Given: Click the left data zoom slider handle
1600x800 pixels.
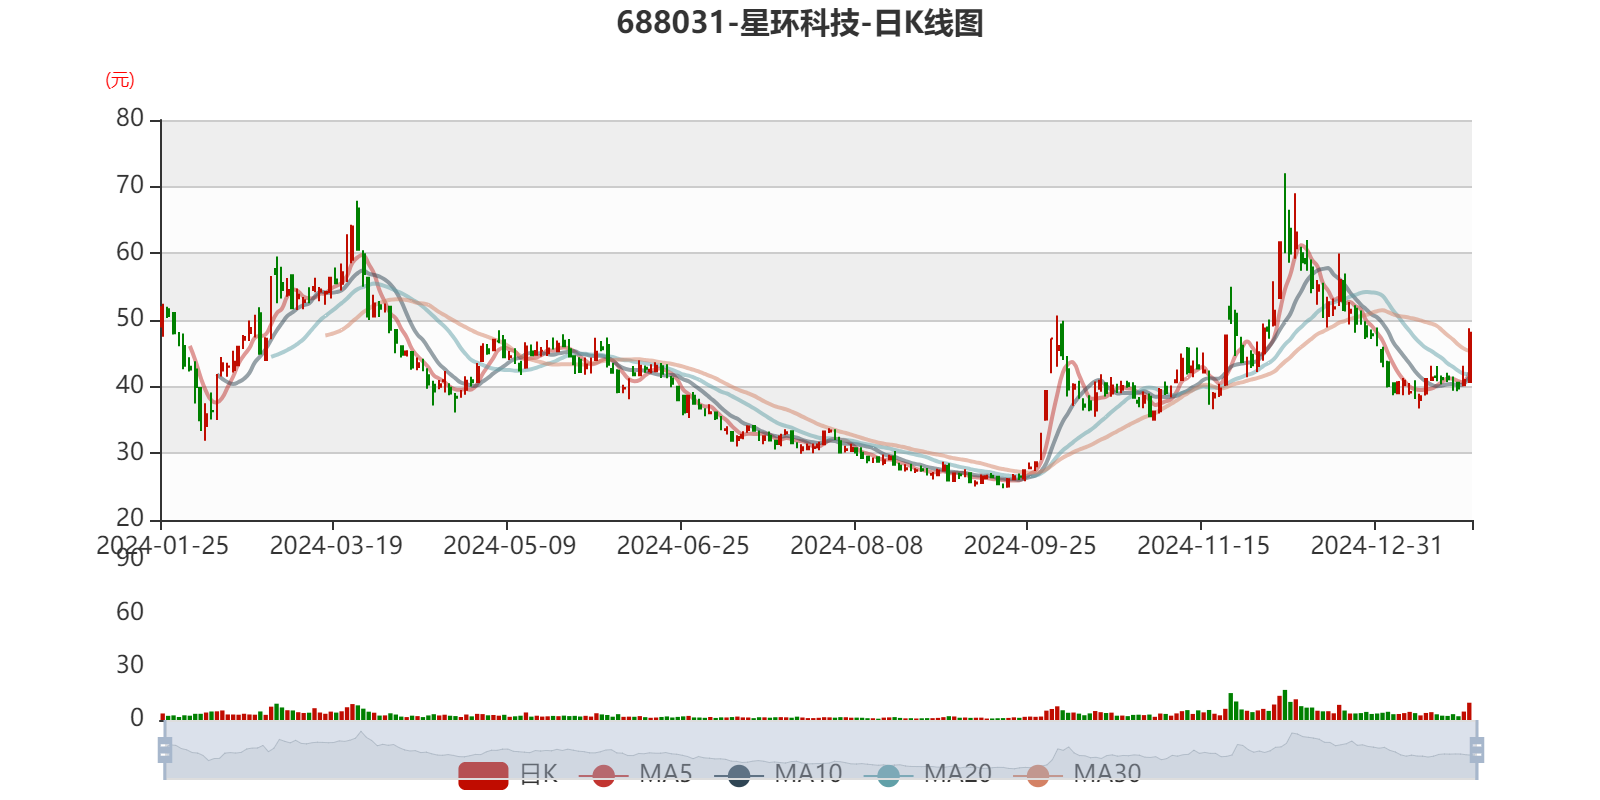Looking at the screenshot, I should (165, 750).
